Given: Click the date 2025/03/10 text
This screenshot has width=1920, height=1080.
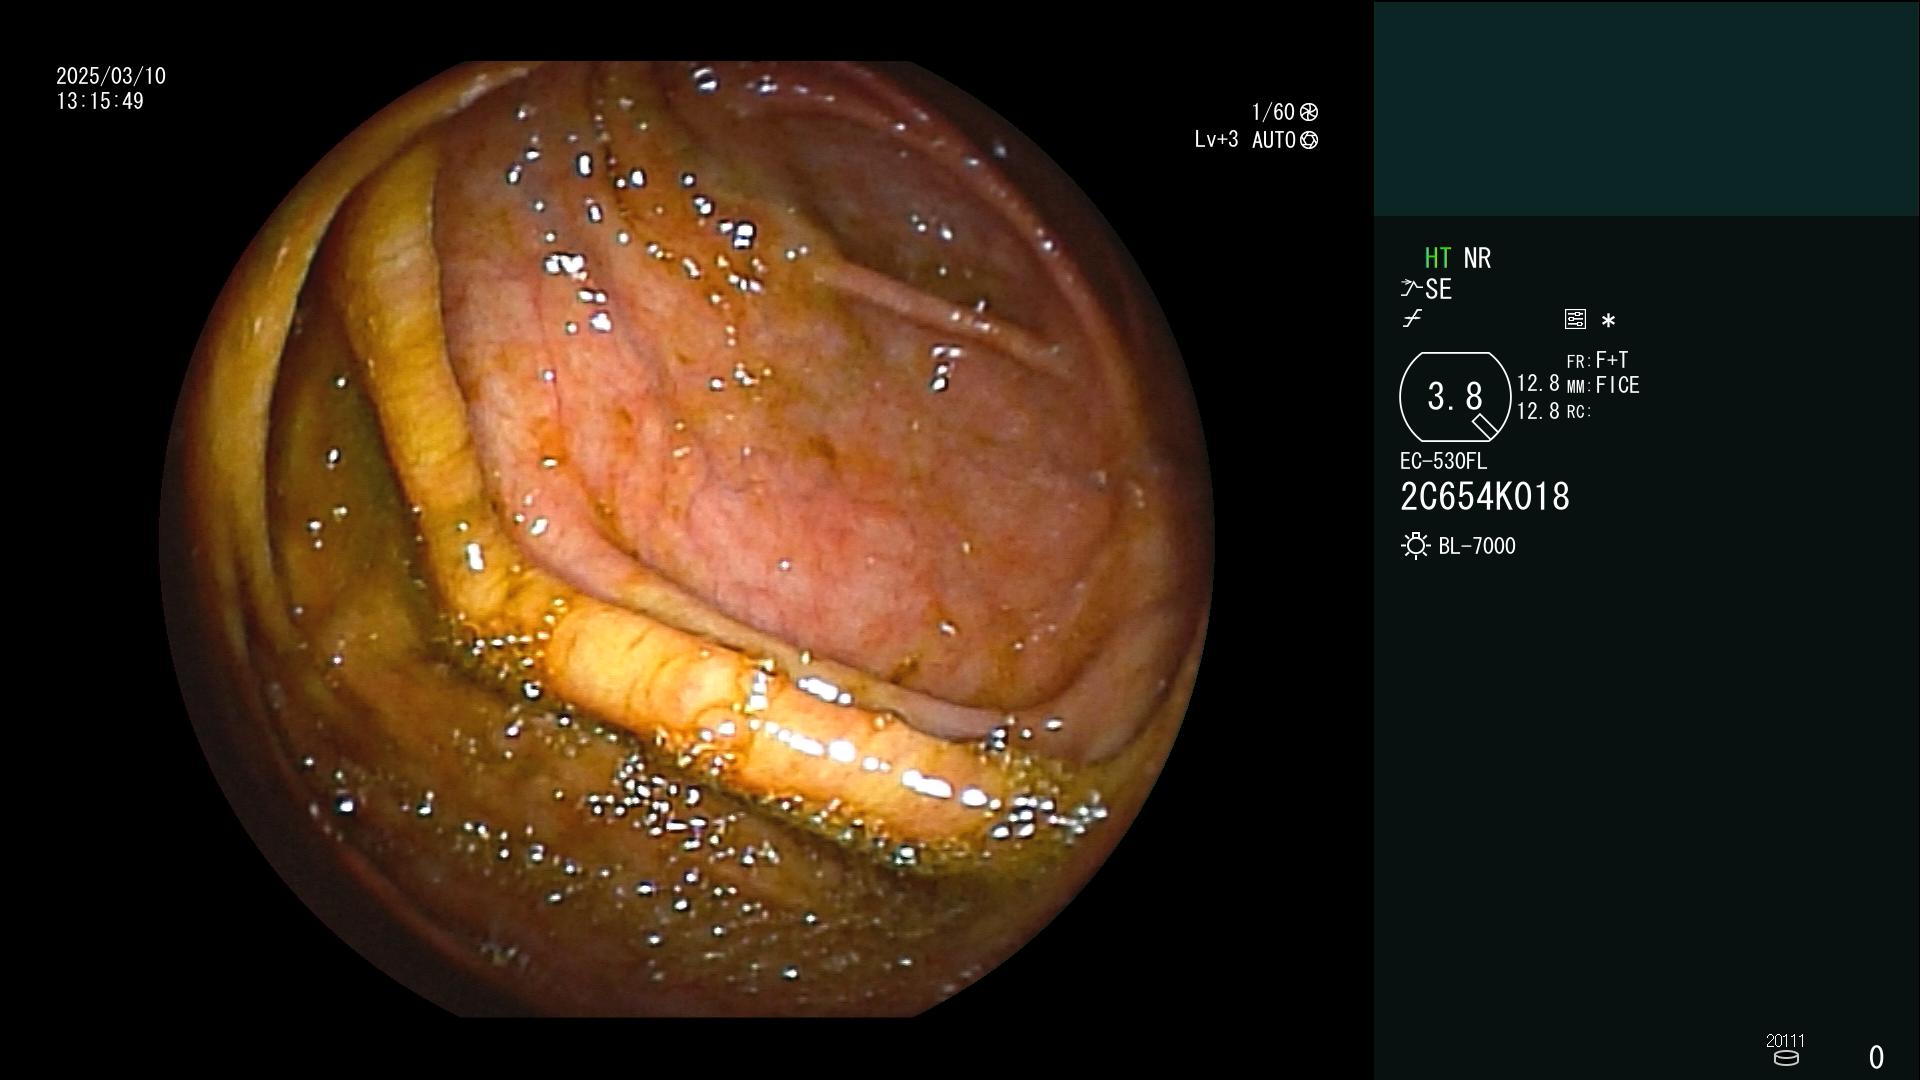Looking at the screenshot, I should coord(111,76).
